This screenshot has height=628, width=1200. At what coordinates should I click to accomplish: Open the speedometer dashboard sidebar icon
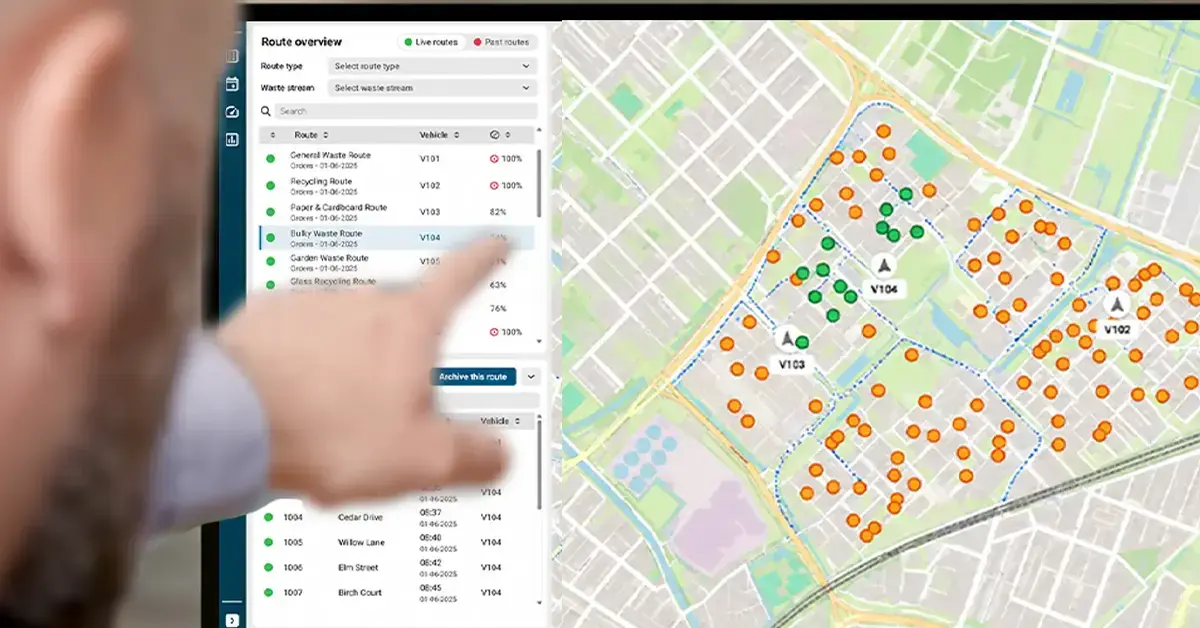(232, 112)
